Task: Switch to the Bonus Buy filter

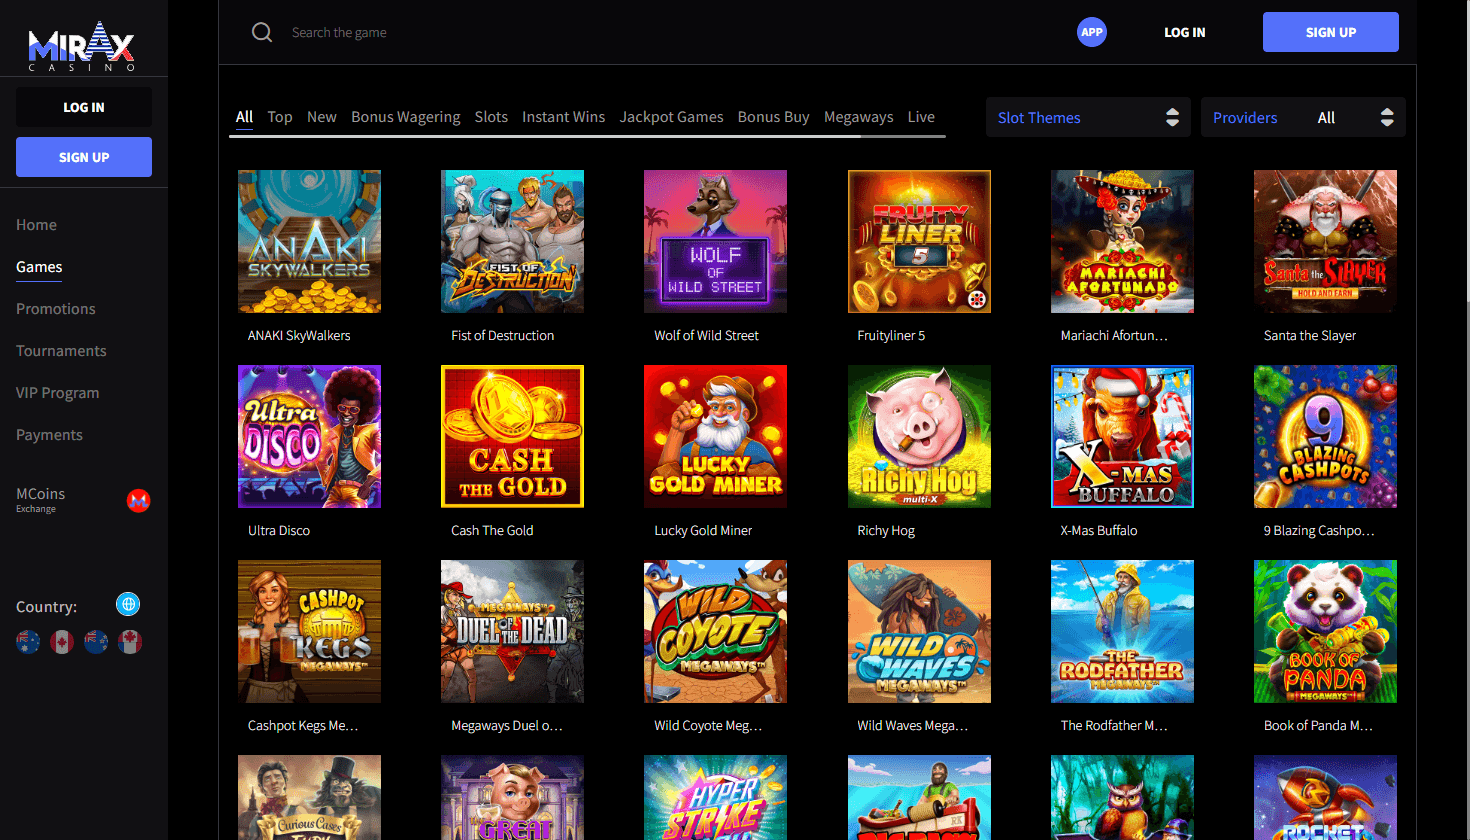Action: click(773, 117)
